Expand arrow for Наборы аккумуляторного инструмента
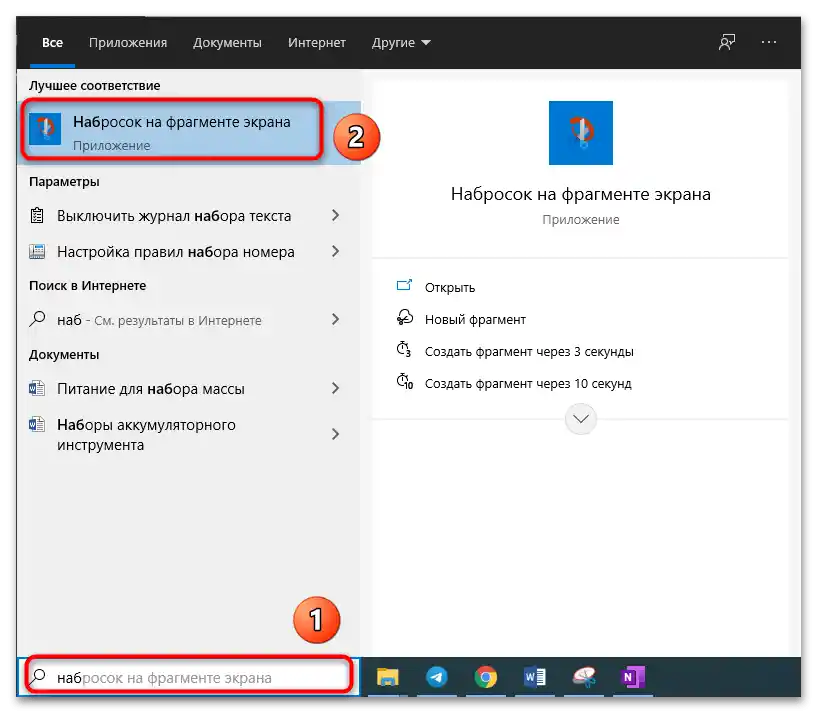Screen dimensions: 817x713 (336, 434)
